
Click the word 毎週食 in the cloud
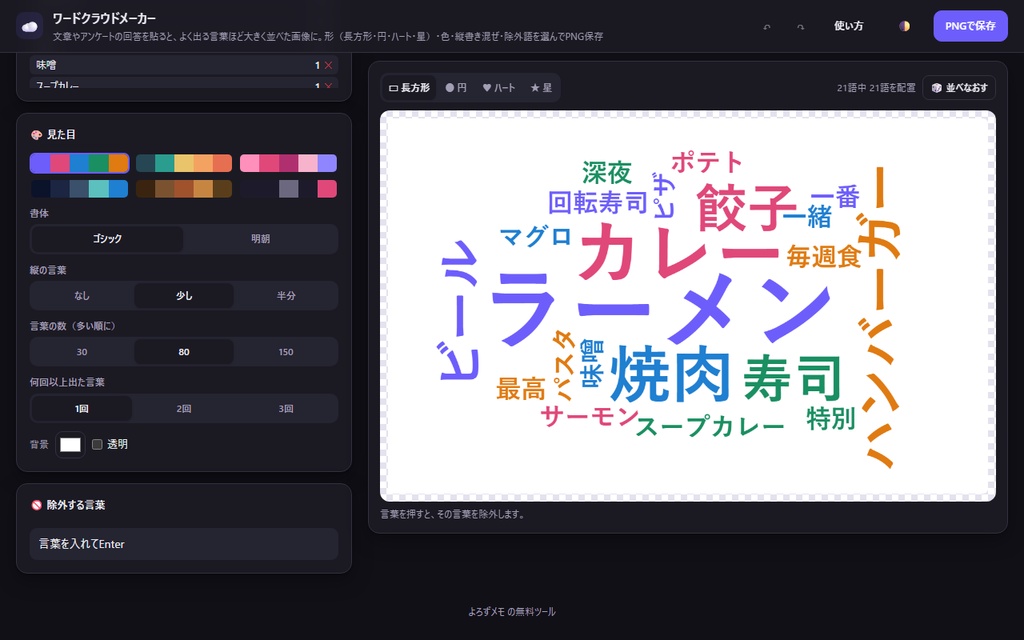824,257
